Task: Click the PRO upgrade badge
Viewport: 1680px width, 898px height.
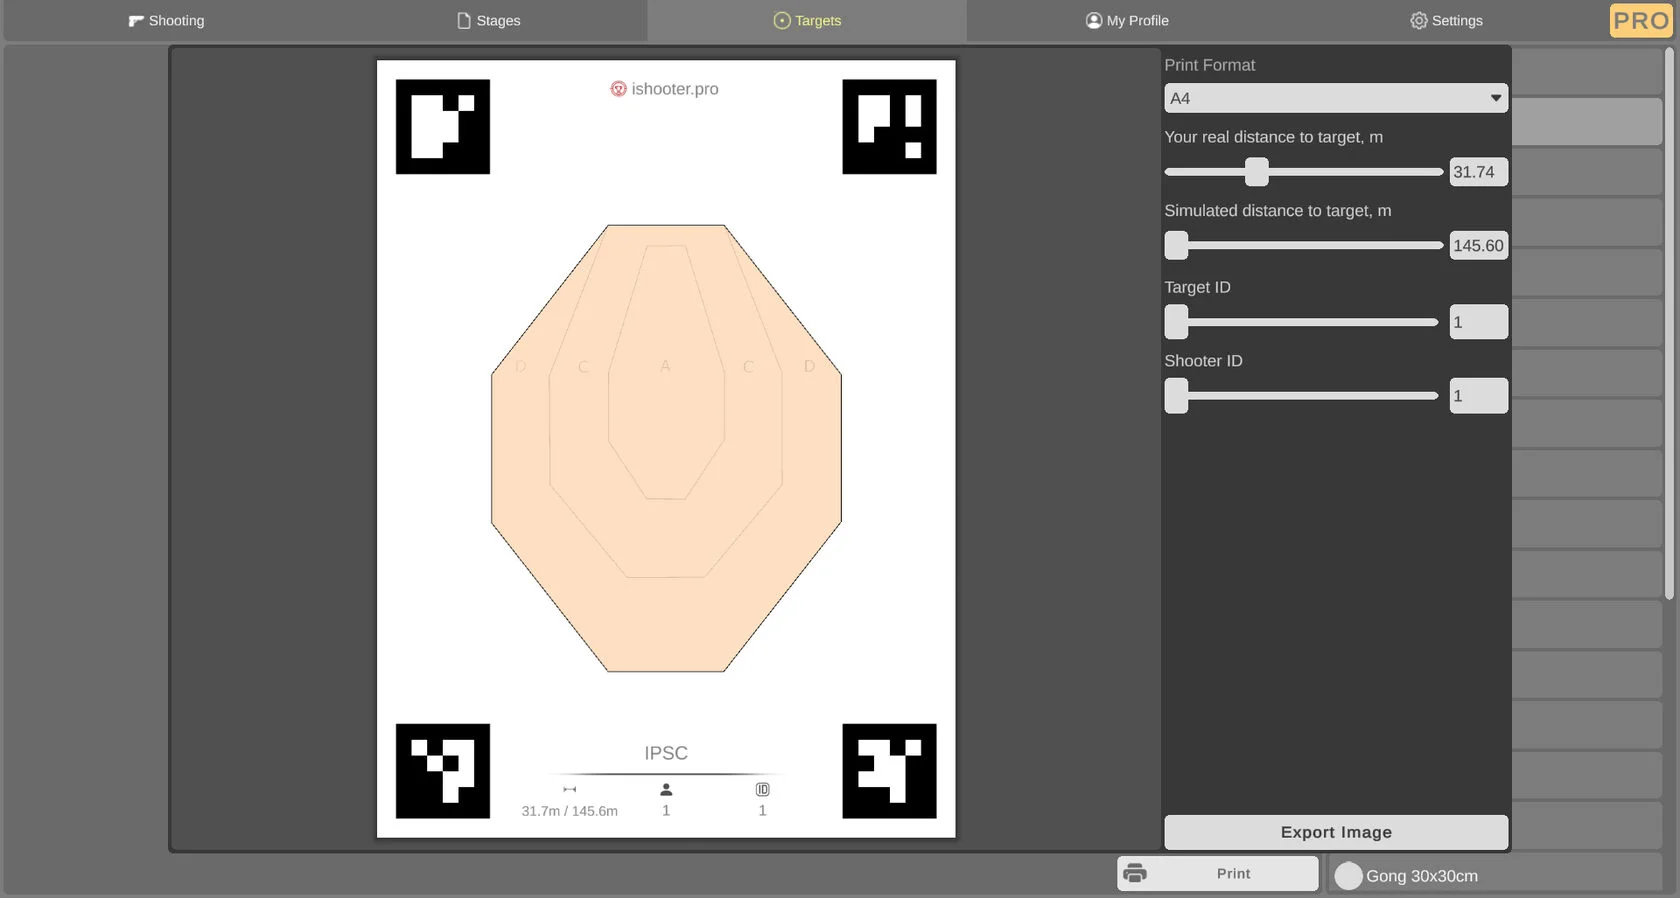Action: (x=1640, y=21)
